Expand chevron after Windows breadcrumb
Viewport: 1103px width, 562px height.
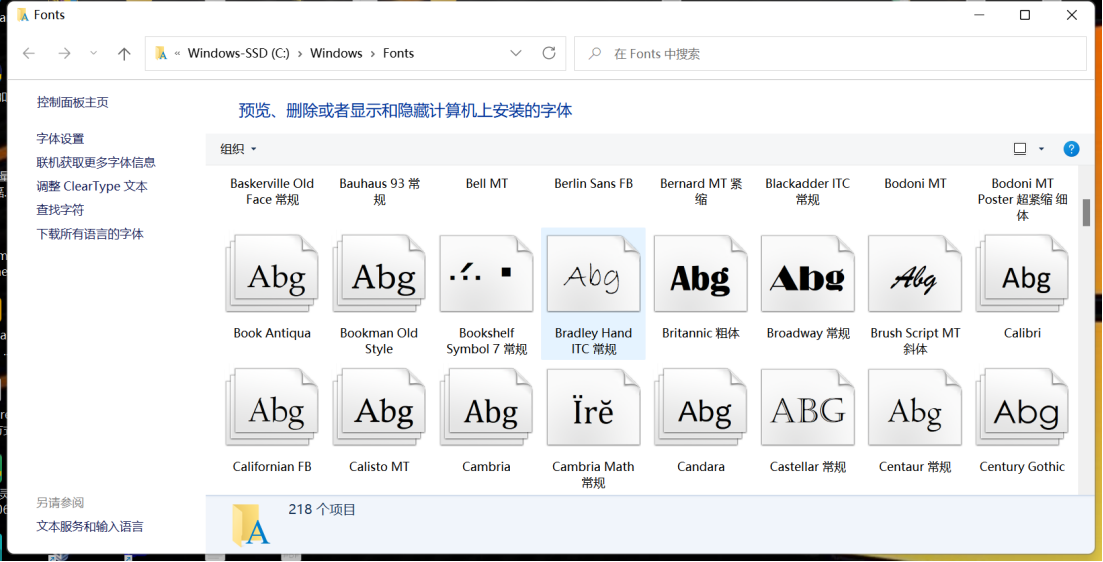click(x=373, y=53)
